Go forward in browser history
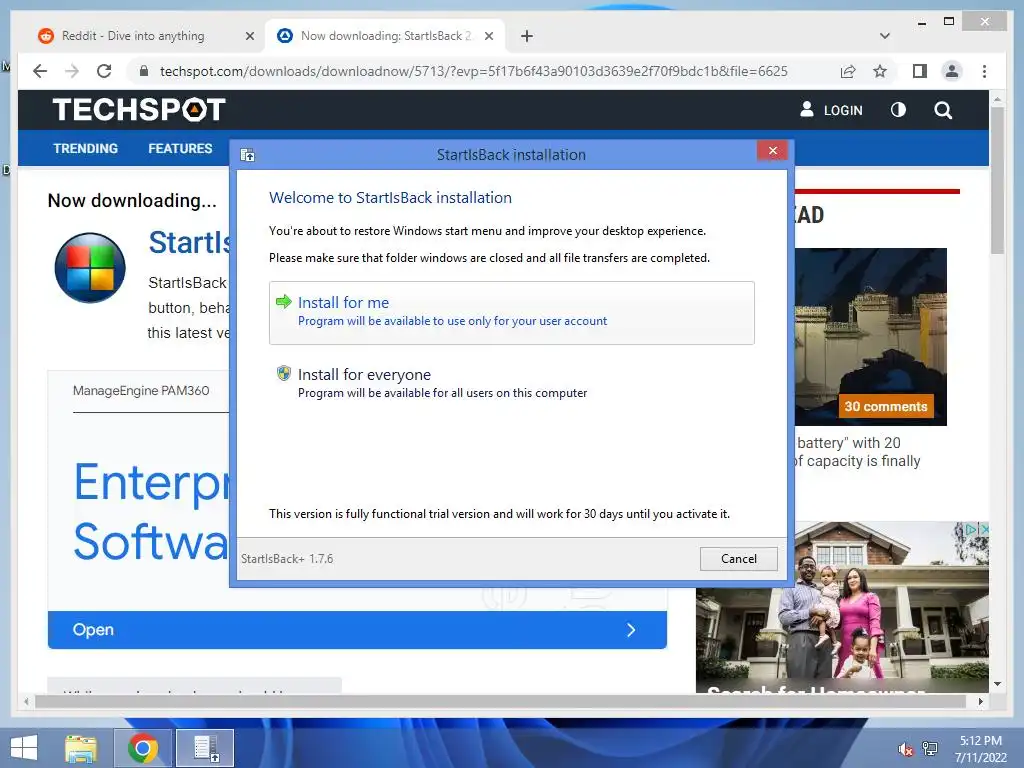Viewport: 1024px width, 768px height. pyautogui.click(x=72, y=71)
